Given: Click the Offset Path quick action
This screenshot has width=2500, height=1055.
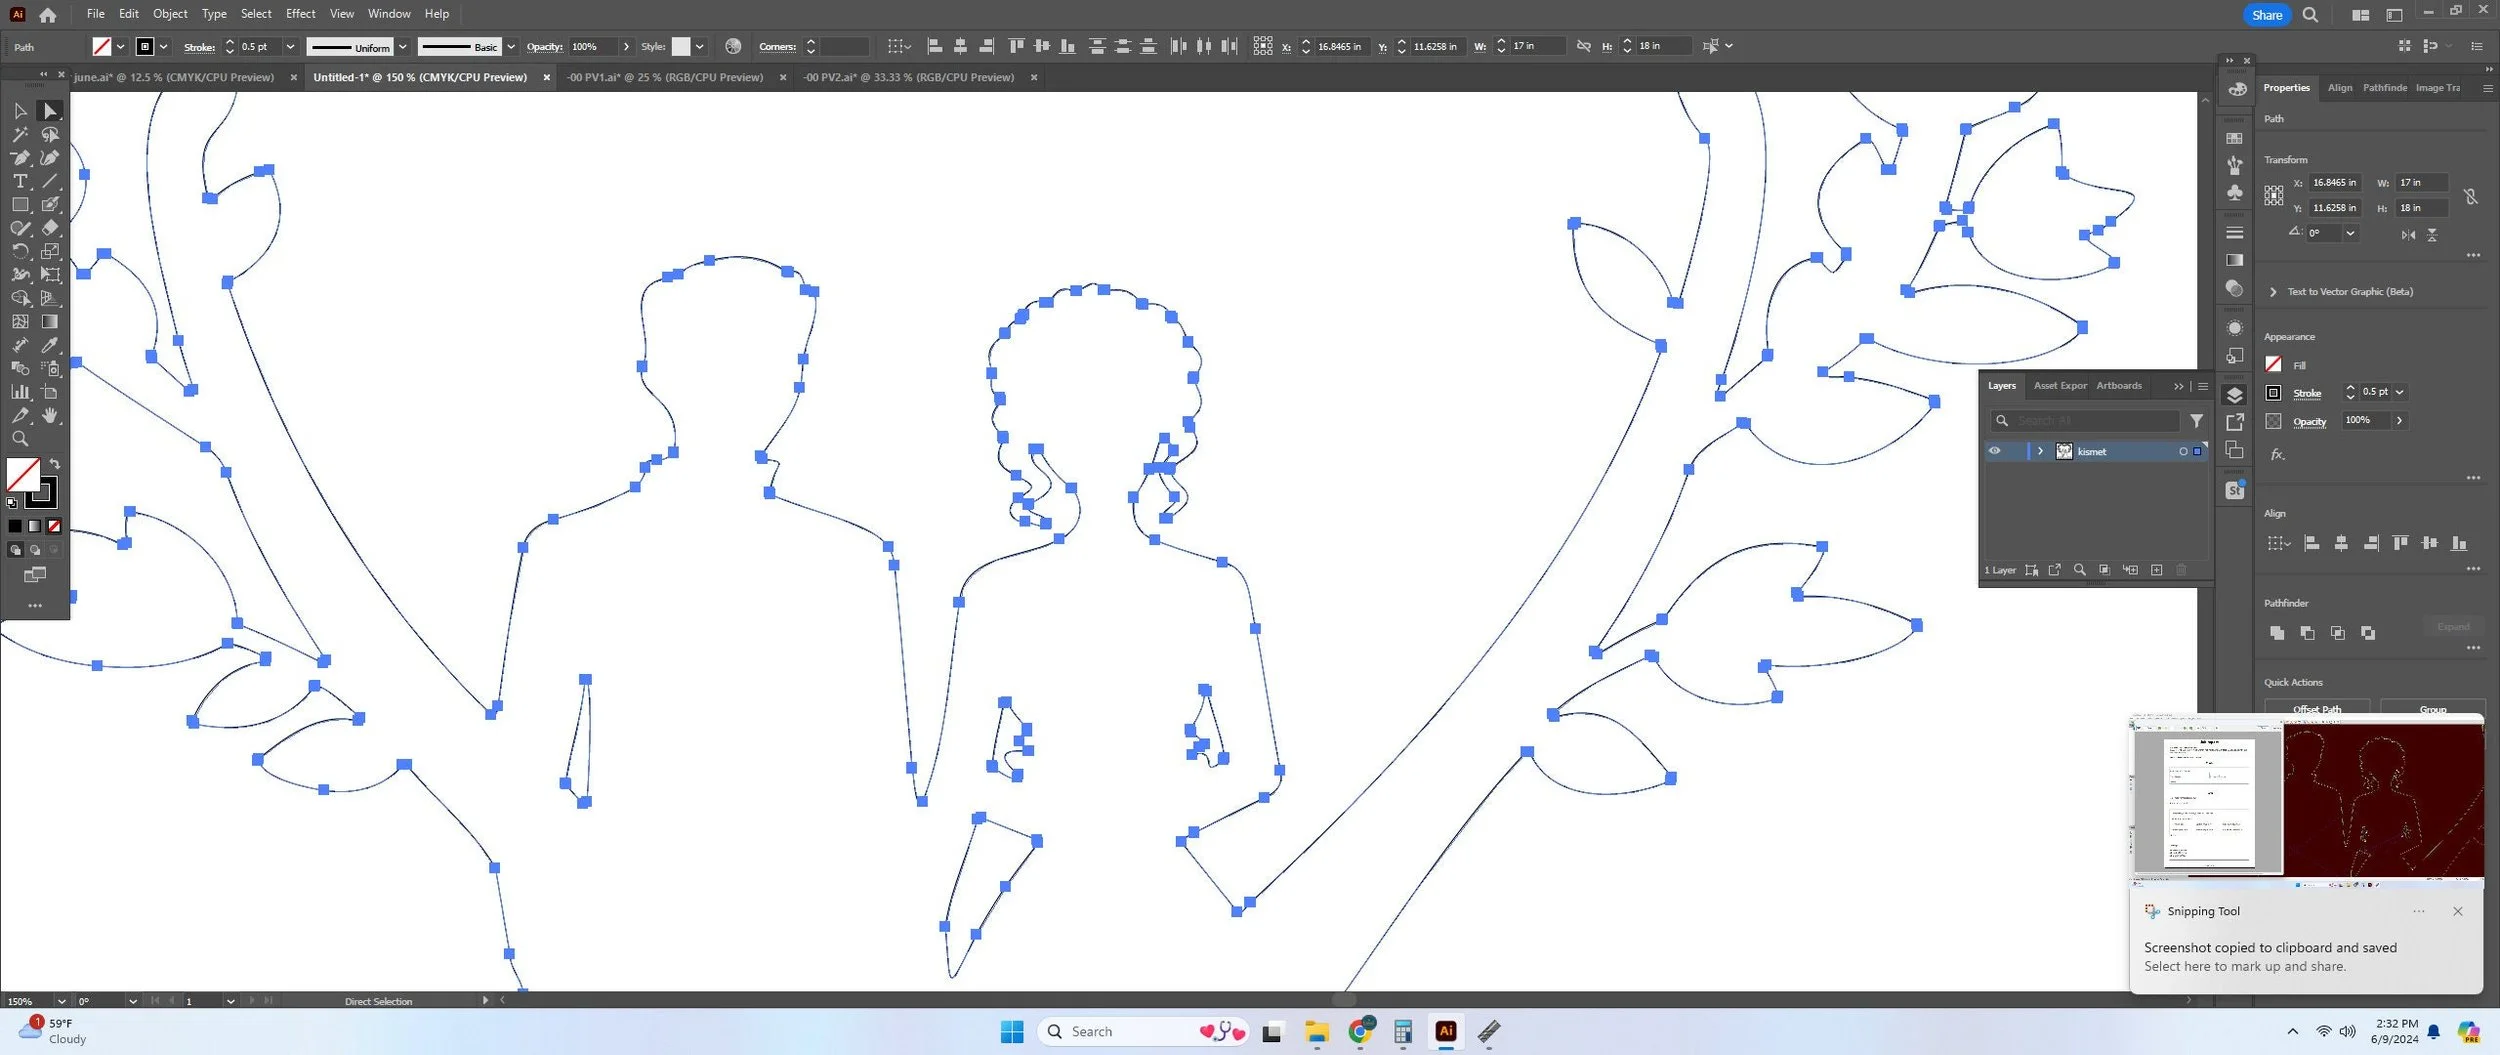Looking at the screenshot, I should coord(2316,709).
